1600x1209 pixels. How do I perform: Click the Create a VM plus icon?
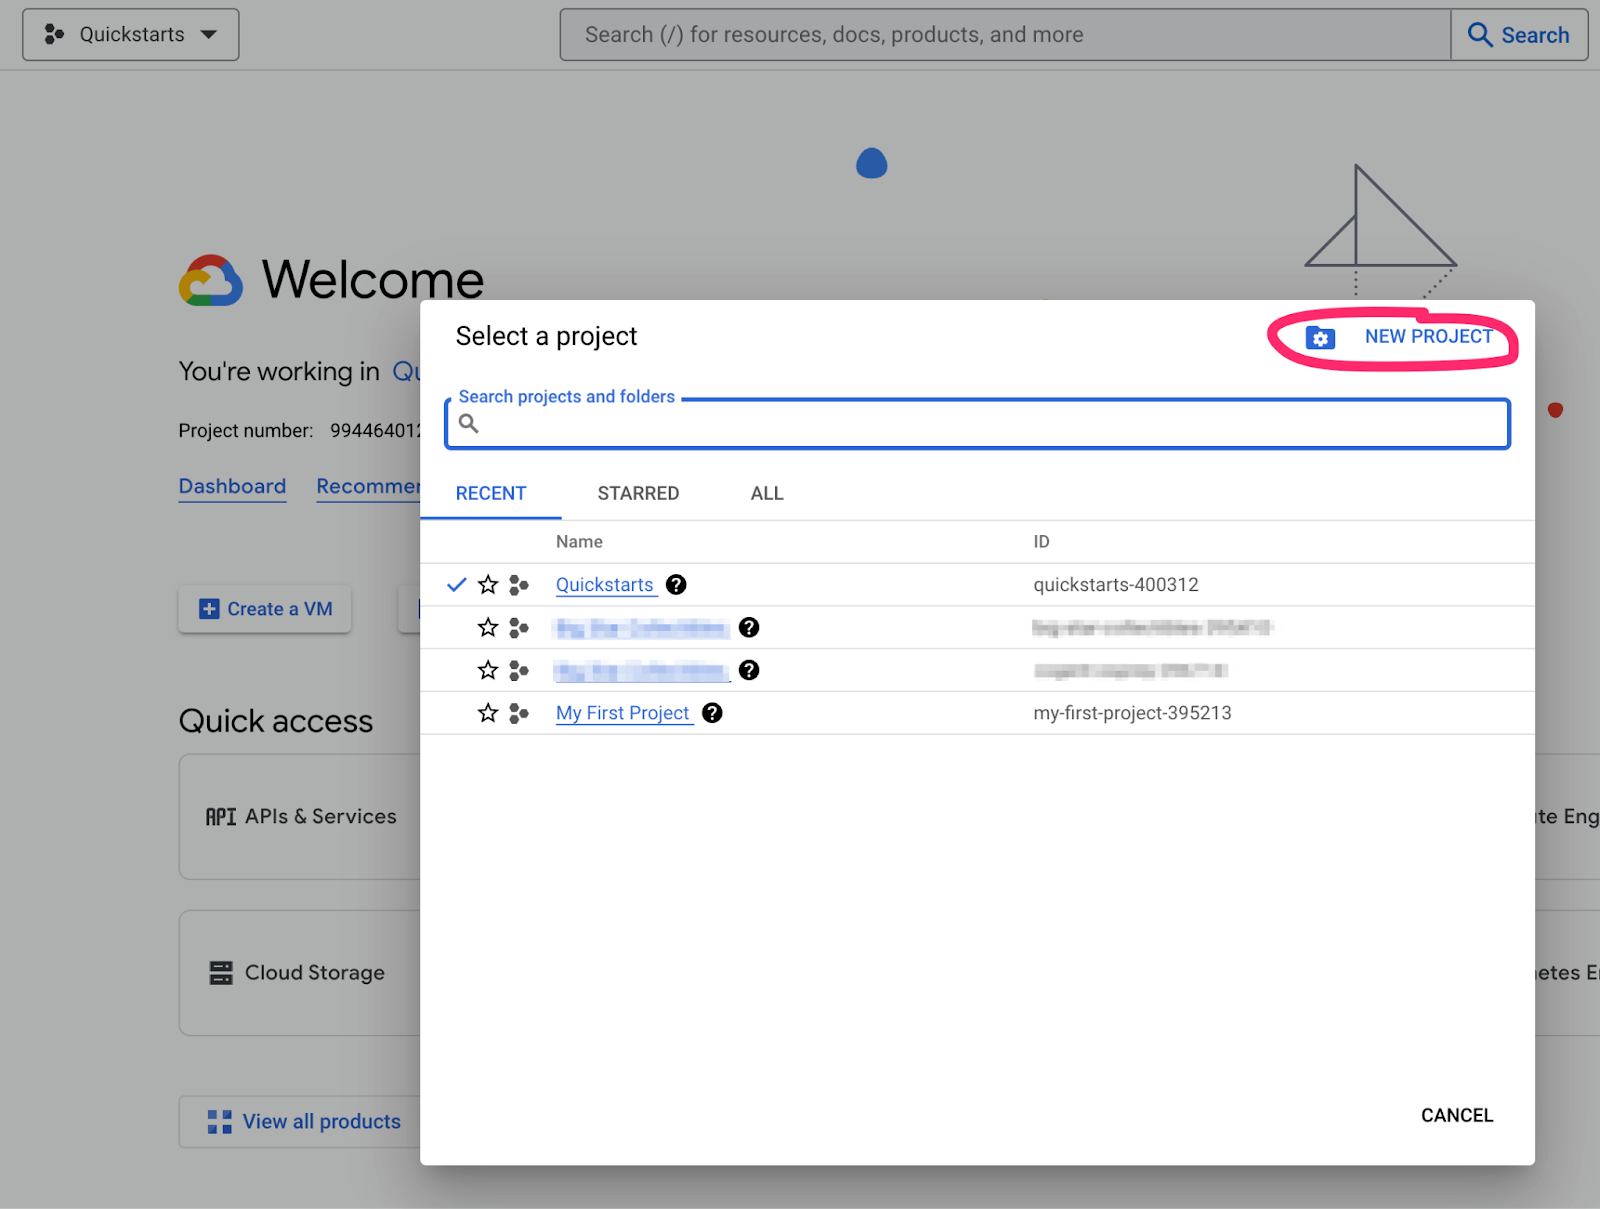(x=209, y=608)
